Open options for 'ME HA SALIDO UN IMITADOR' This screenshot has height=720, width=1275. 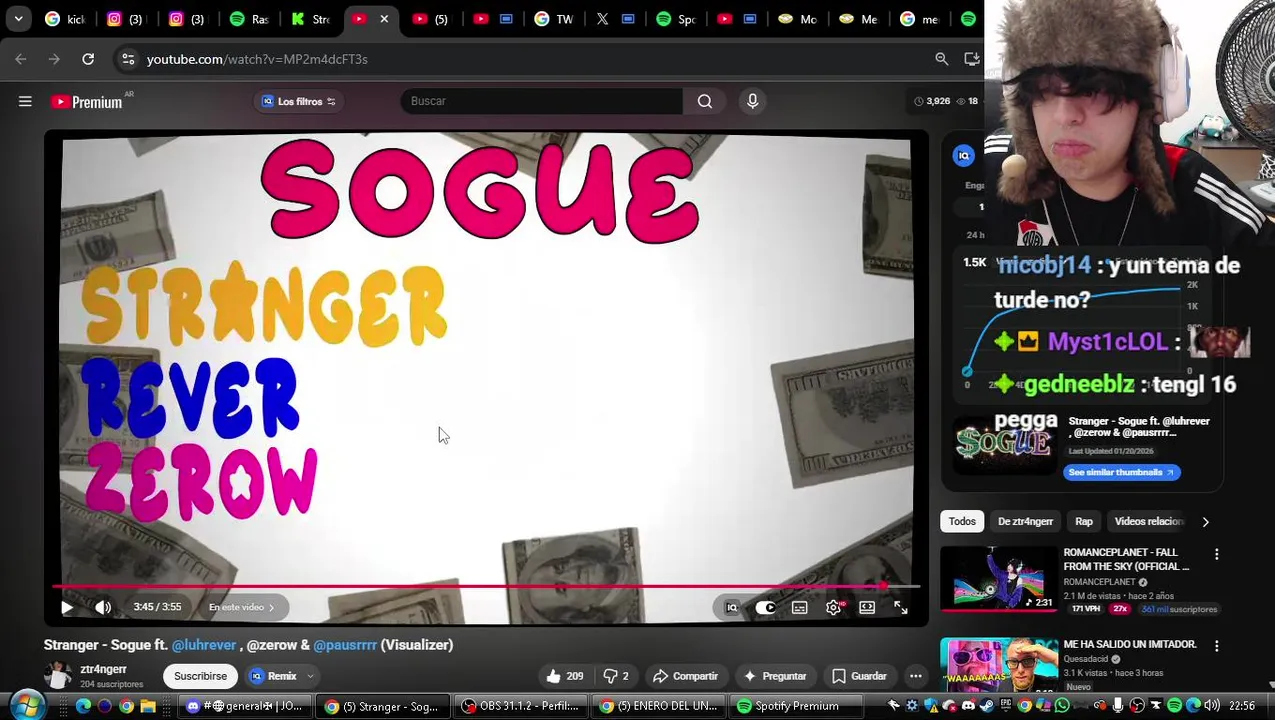click(1216, 646)
